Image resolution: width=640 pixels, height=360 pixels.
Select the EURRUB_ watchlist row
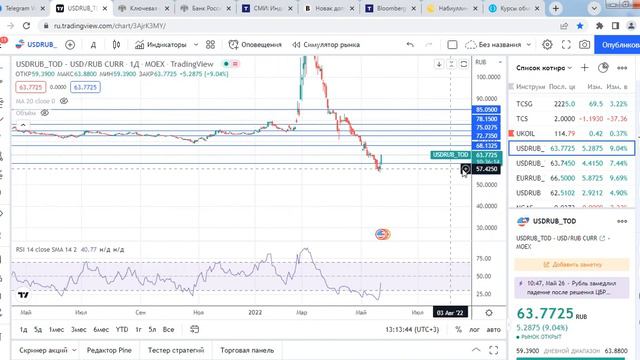[572, 178]
